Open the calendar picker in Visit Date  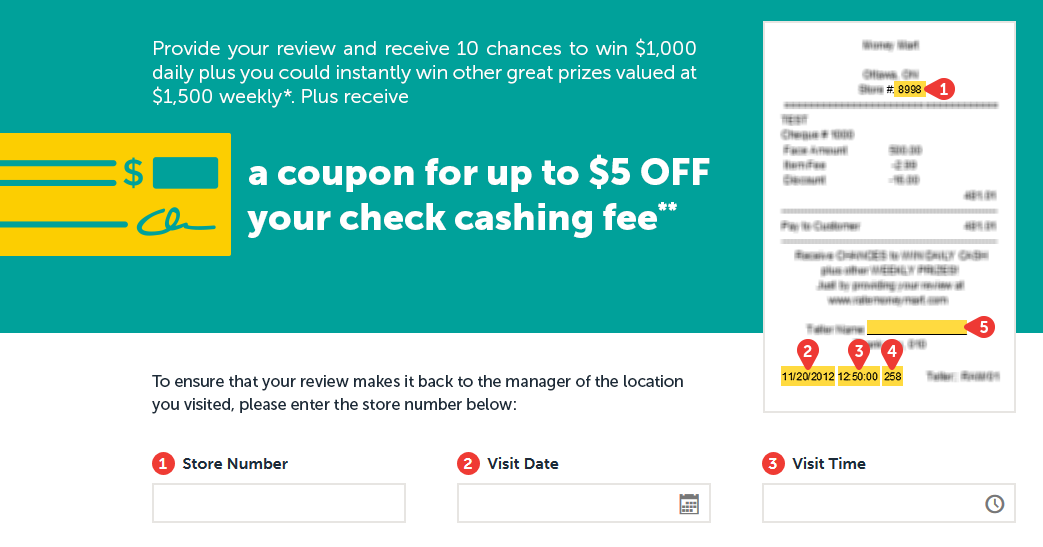pos(689,504)
